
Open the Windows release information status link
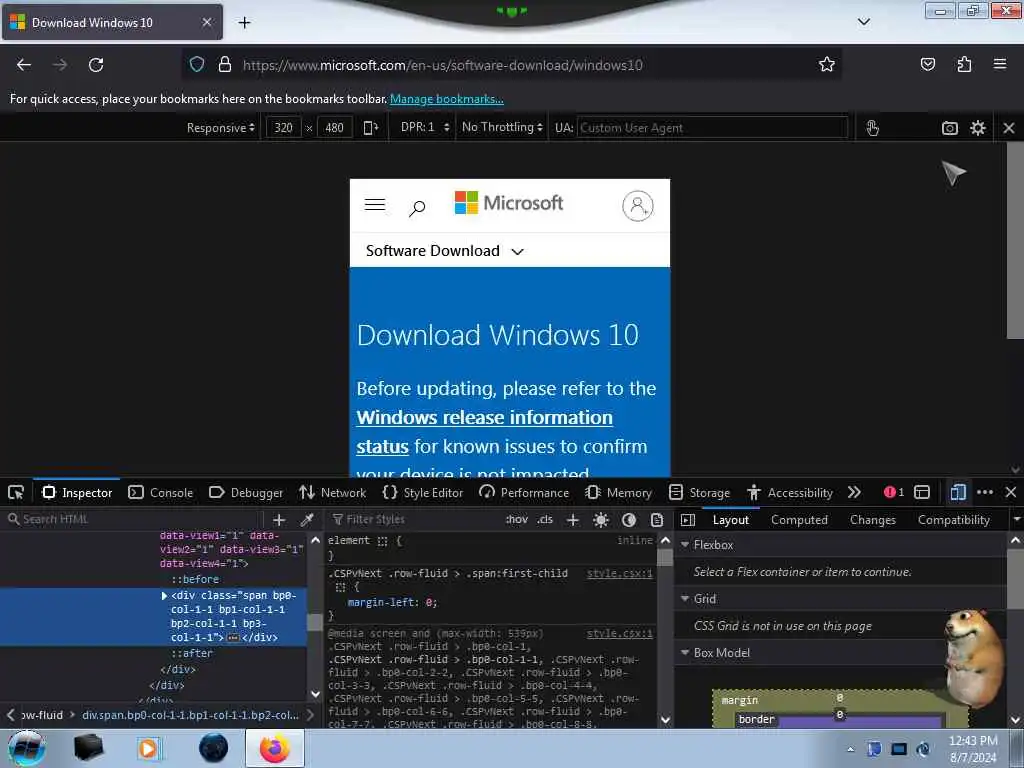coord(485,432)
